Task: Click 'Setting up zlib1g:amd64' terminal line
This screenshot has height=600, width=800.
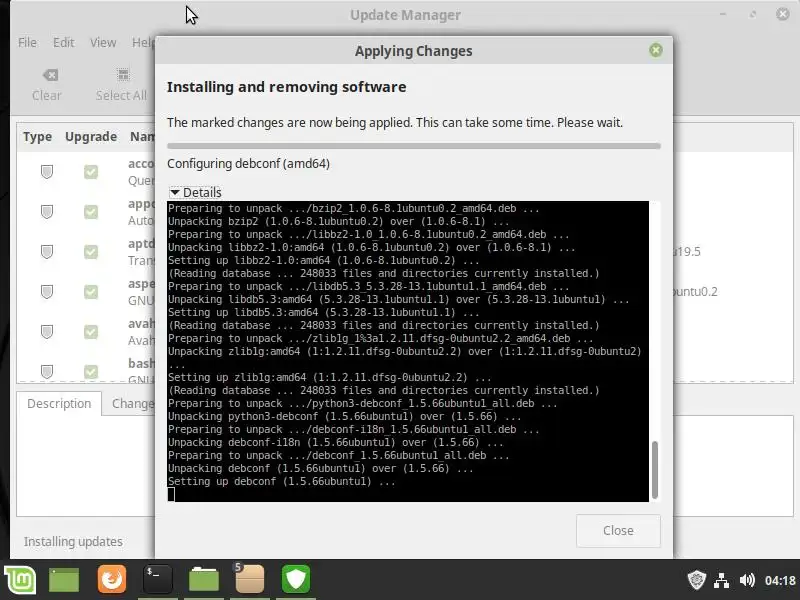Action: 330,378
